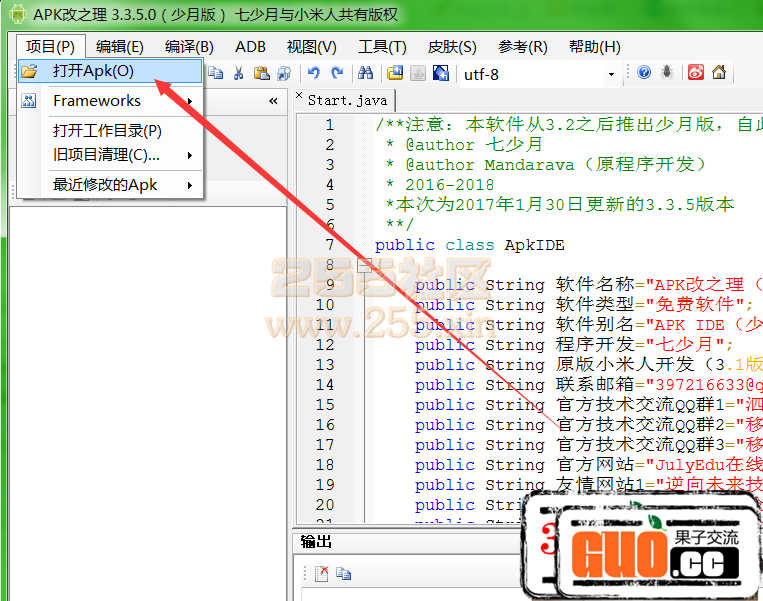Open the Weibo icon in toolbar
This screenshot has width=763, height=601.
pyautogui.click(x=696, y=73)
